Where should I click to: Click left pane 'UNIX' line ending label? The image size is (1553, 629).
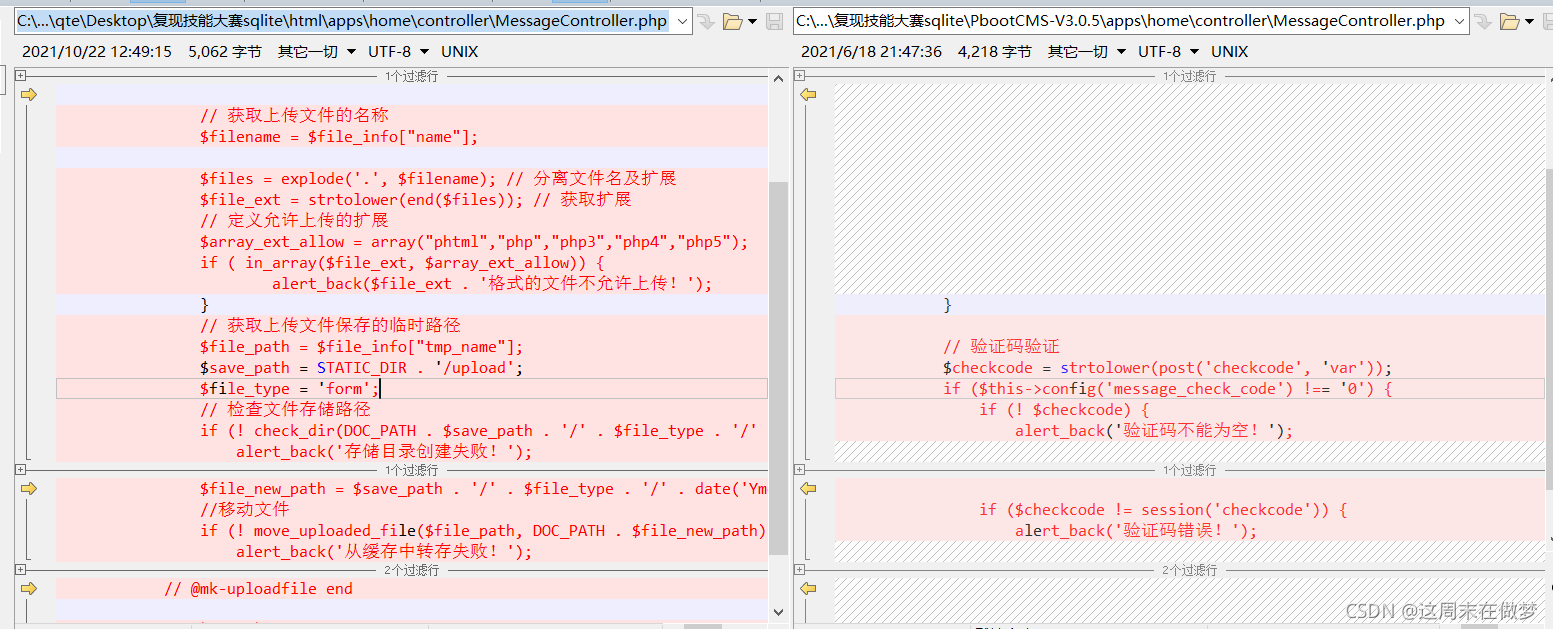[x=460, y=51]
